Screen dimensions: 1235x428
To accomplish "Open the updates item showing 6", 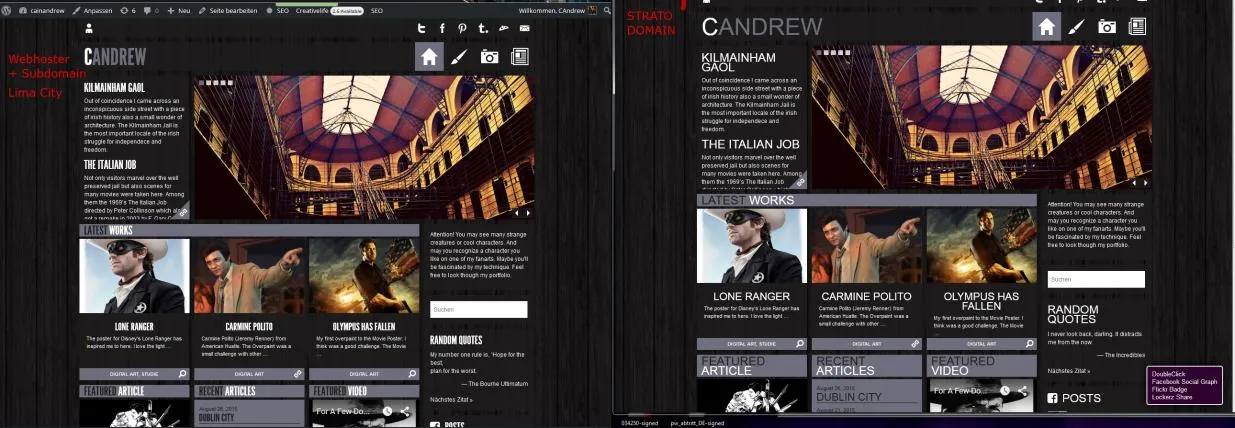I will (128, 10).
